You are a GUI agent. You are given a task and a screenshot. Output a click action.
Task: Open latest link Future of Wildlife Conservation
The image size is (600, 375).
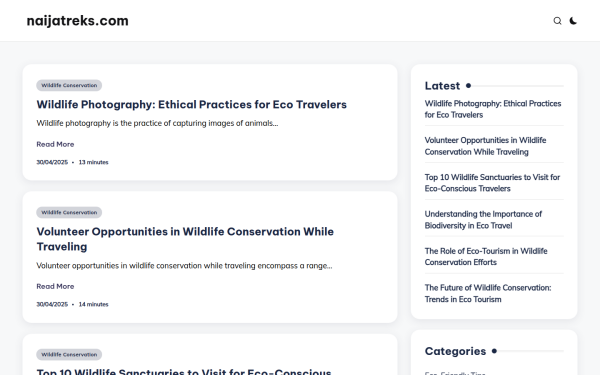click(488, 293)
